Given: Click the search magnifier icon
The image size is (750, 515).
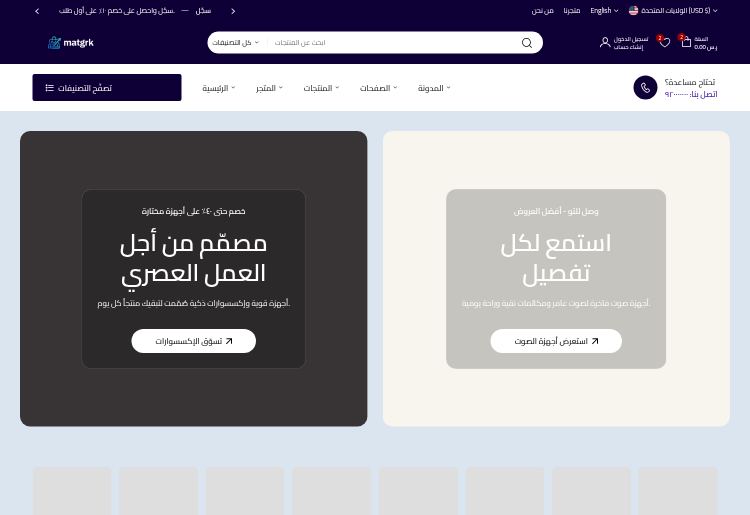Looking at the screenshot, I should (x=527, y=43).
